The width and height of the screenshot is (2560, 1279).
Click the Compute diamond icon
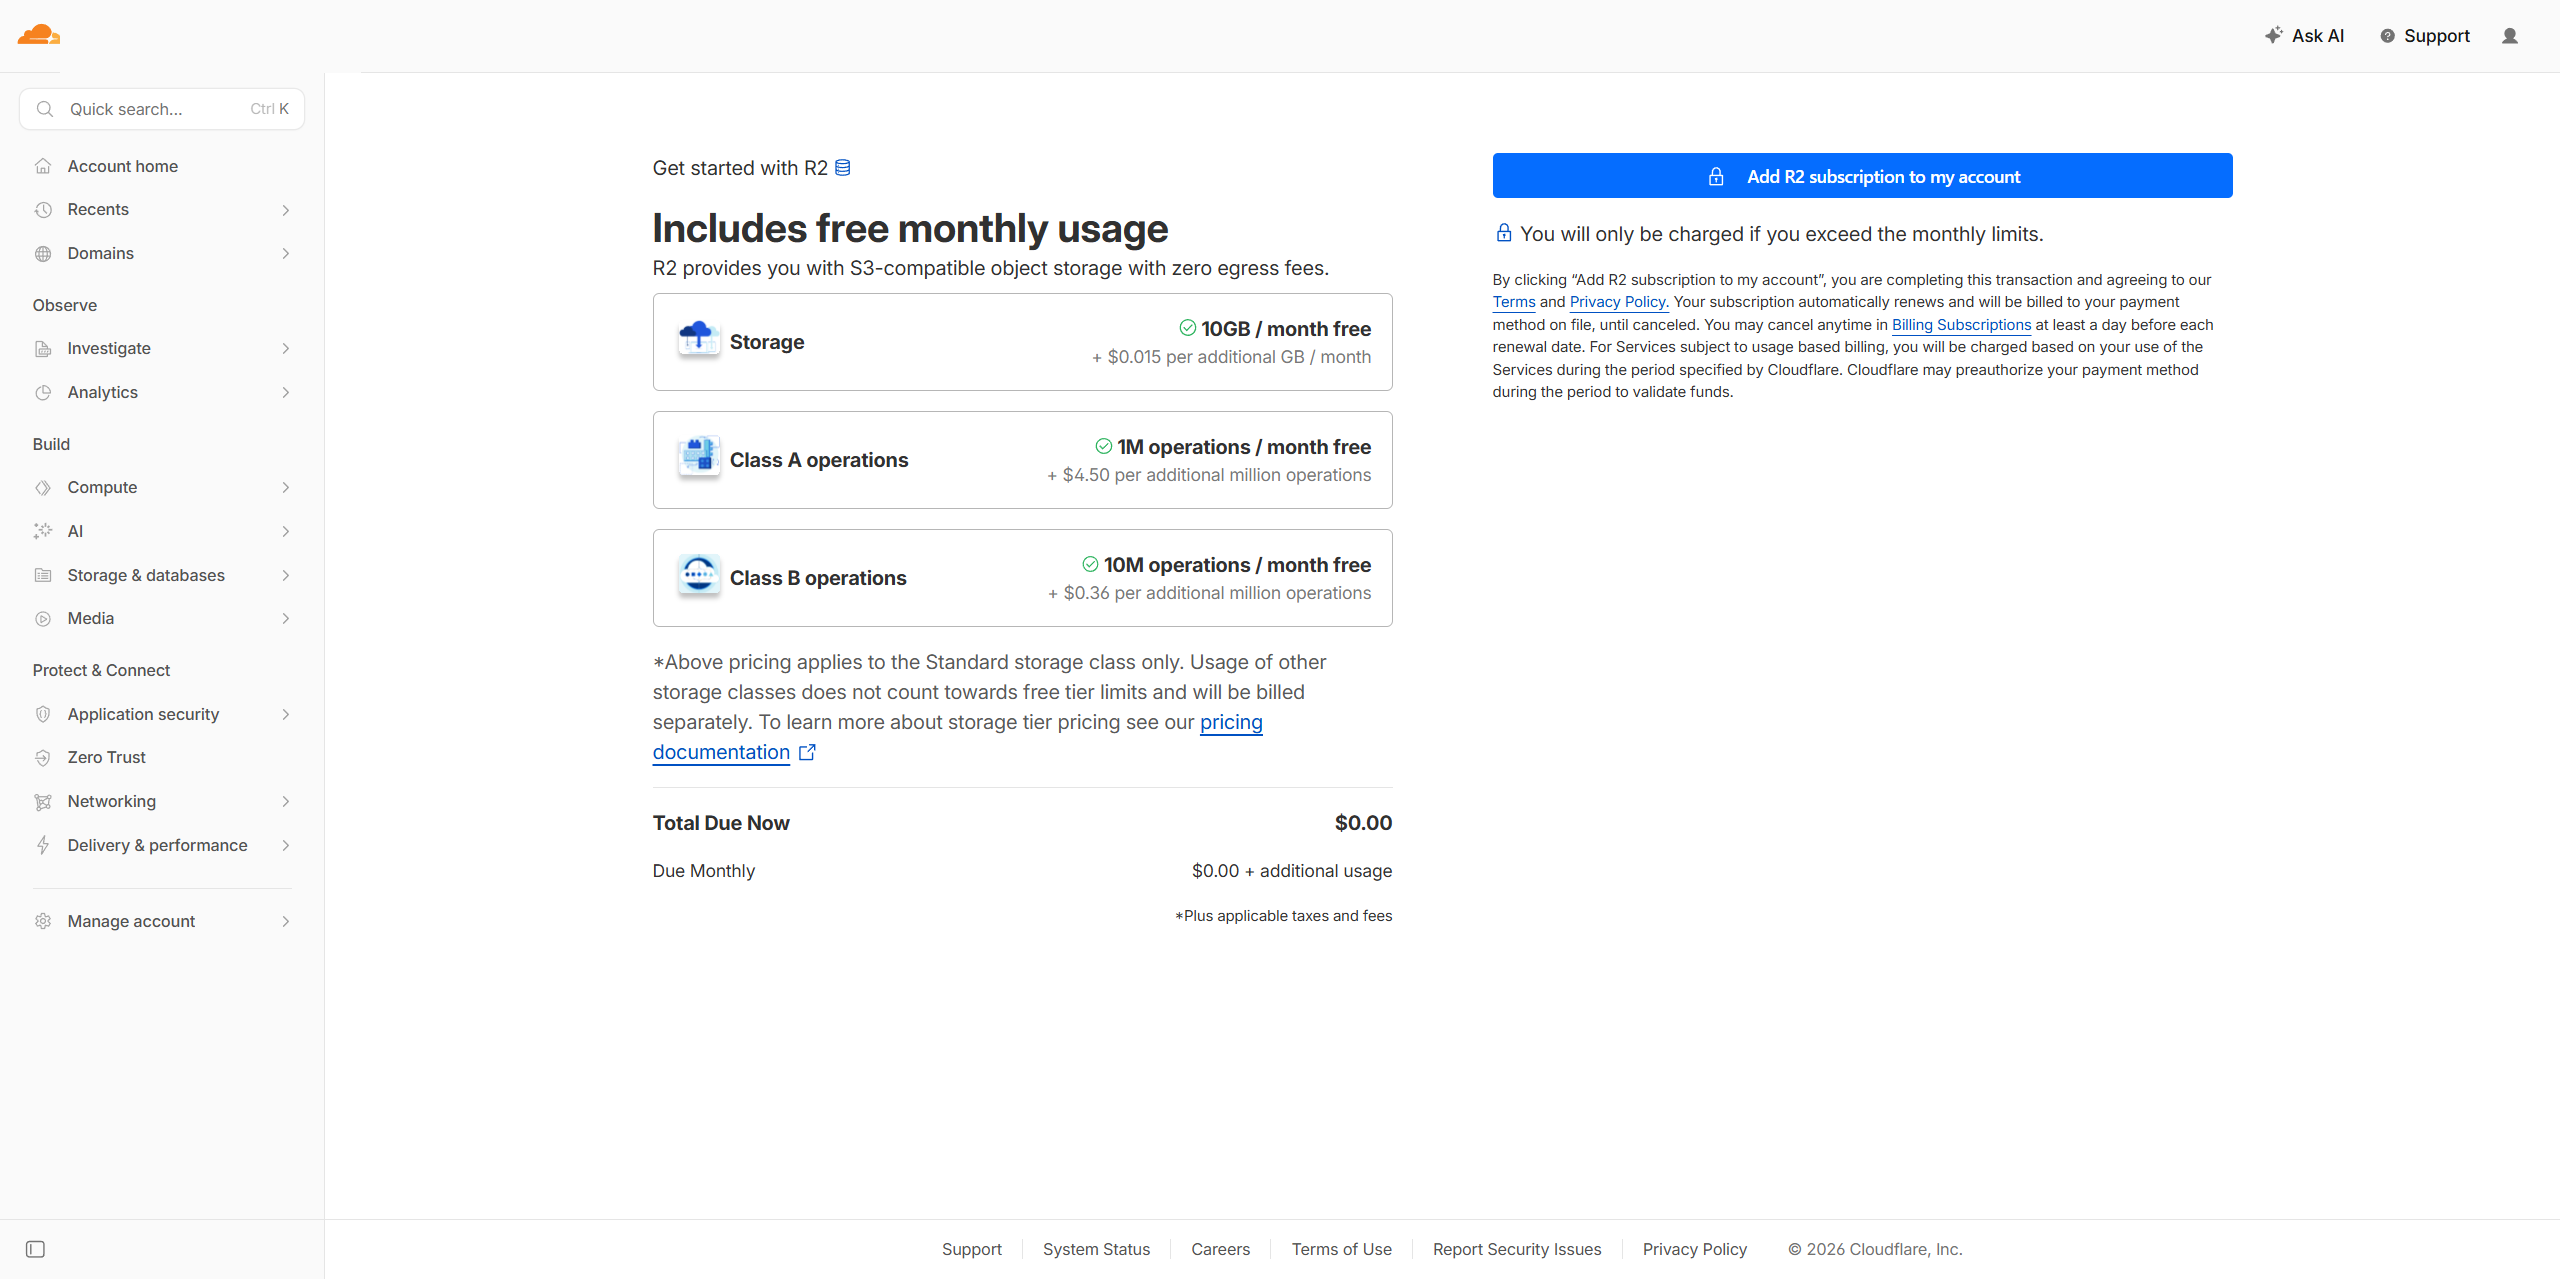coord(43,488)
